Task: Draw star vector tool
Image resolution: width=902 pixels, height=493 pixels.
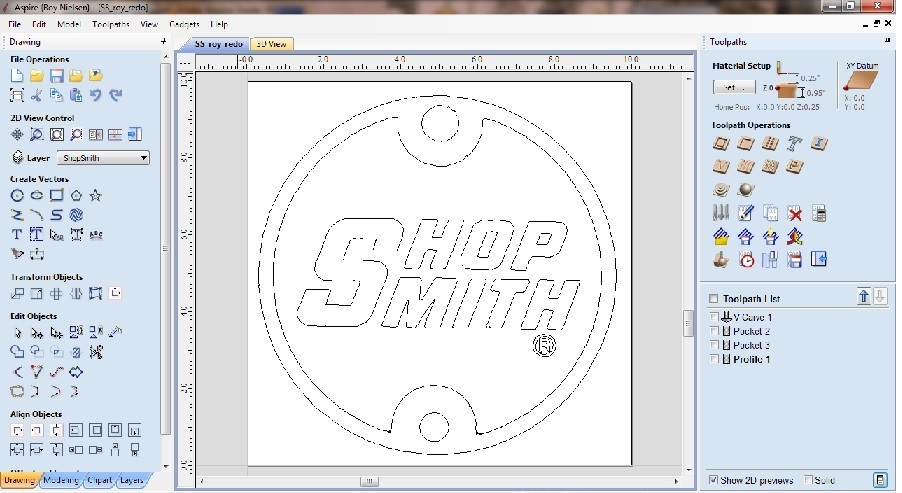Action: click(x=95, y=196)
